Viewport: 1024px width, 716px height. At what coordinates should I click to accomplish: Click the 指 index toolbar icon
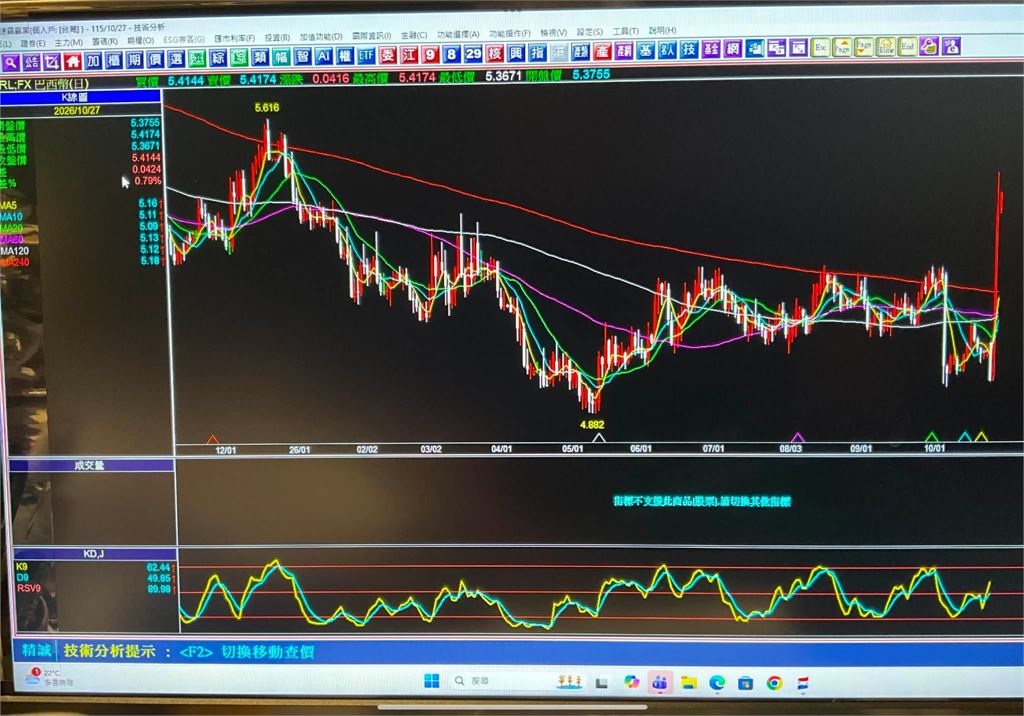coord(537,53)
